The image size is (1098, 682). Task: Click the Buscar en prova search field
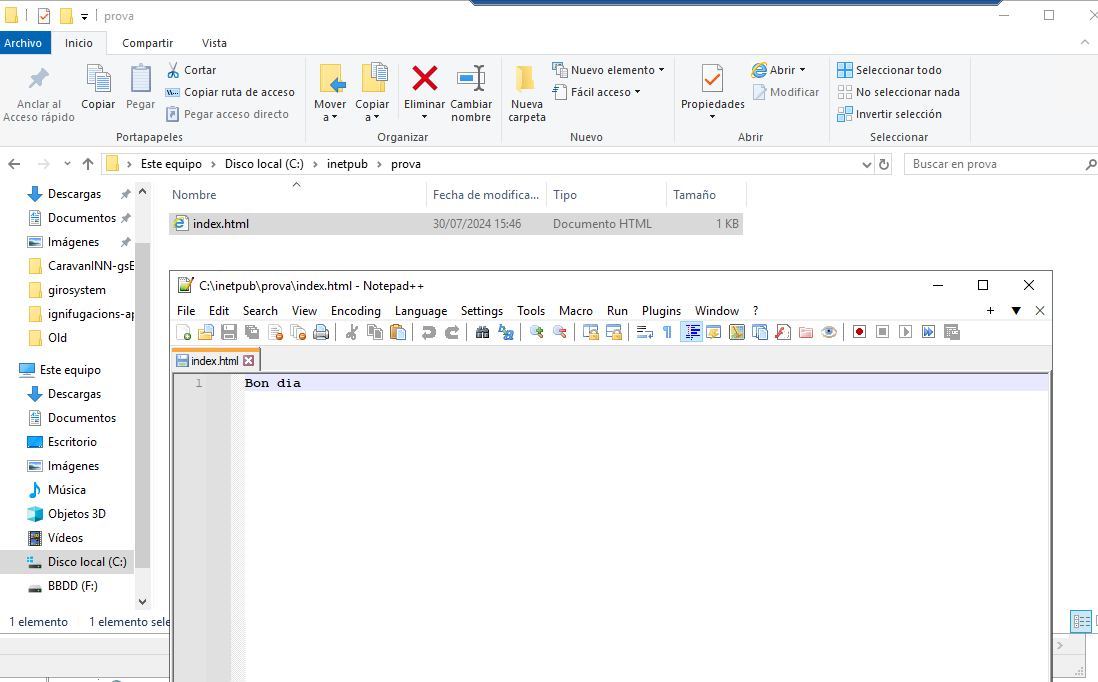coord(990,164)
